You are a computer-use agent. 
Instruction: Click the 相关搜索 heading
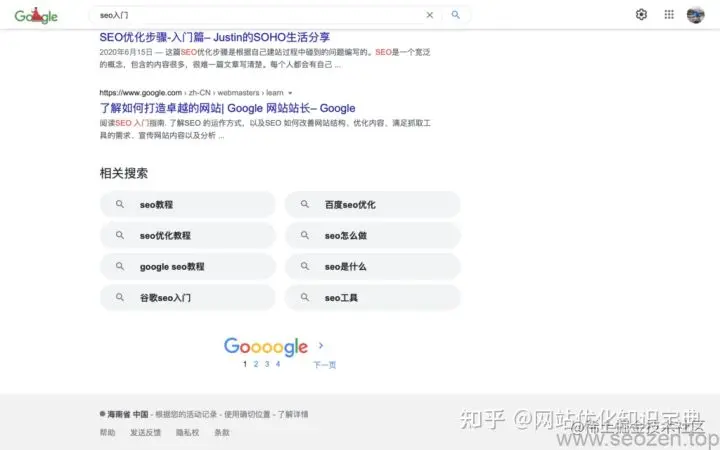124,173
